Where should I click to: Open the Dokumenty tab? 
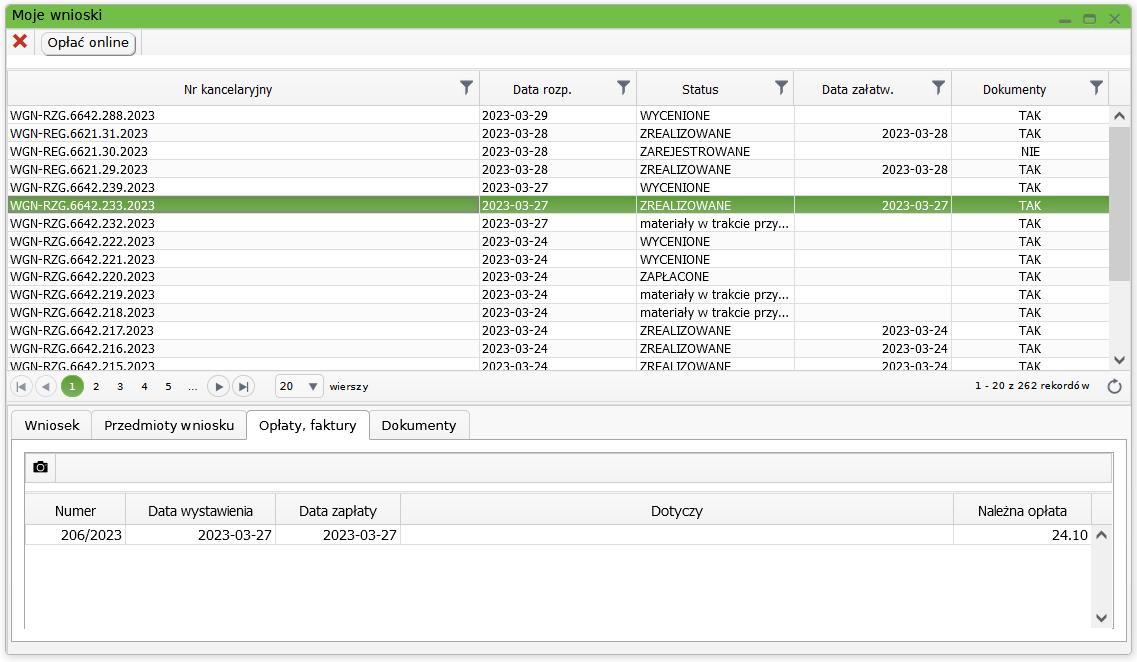pyautogui.click(x=418, y=425)
